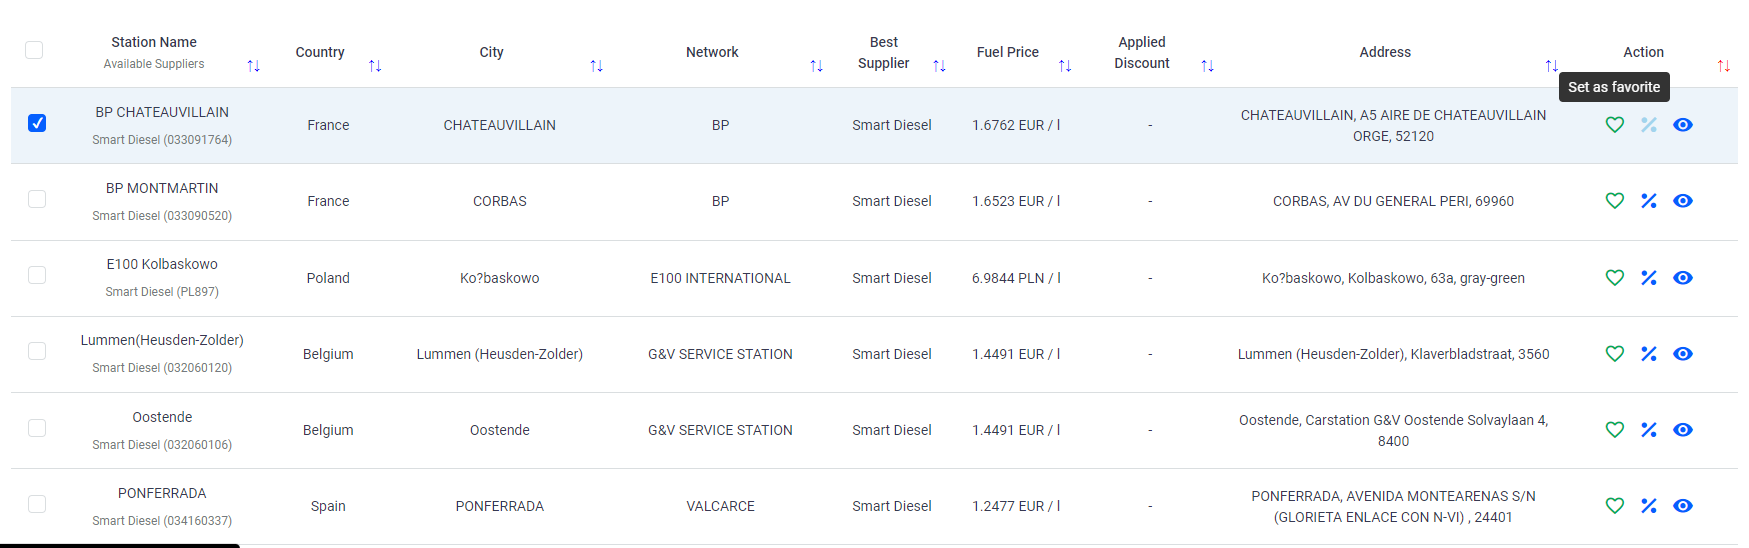Click the horizontal scrollbar at the bottom
The width and height of the screenshot is (1749, 548).
coord(120,545)
